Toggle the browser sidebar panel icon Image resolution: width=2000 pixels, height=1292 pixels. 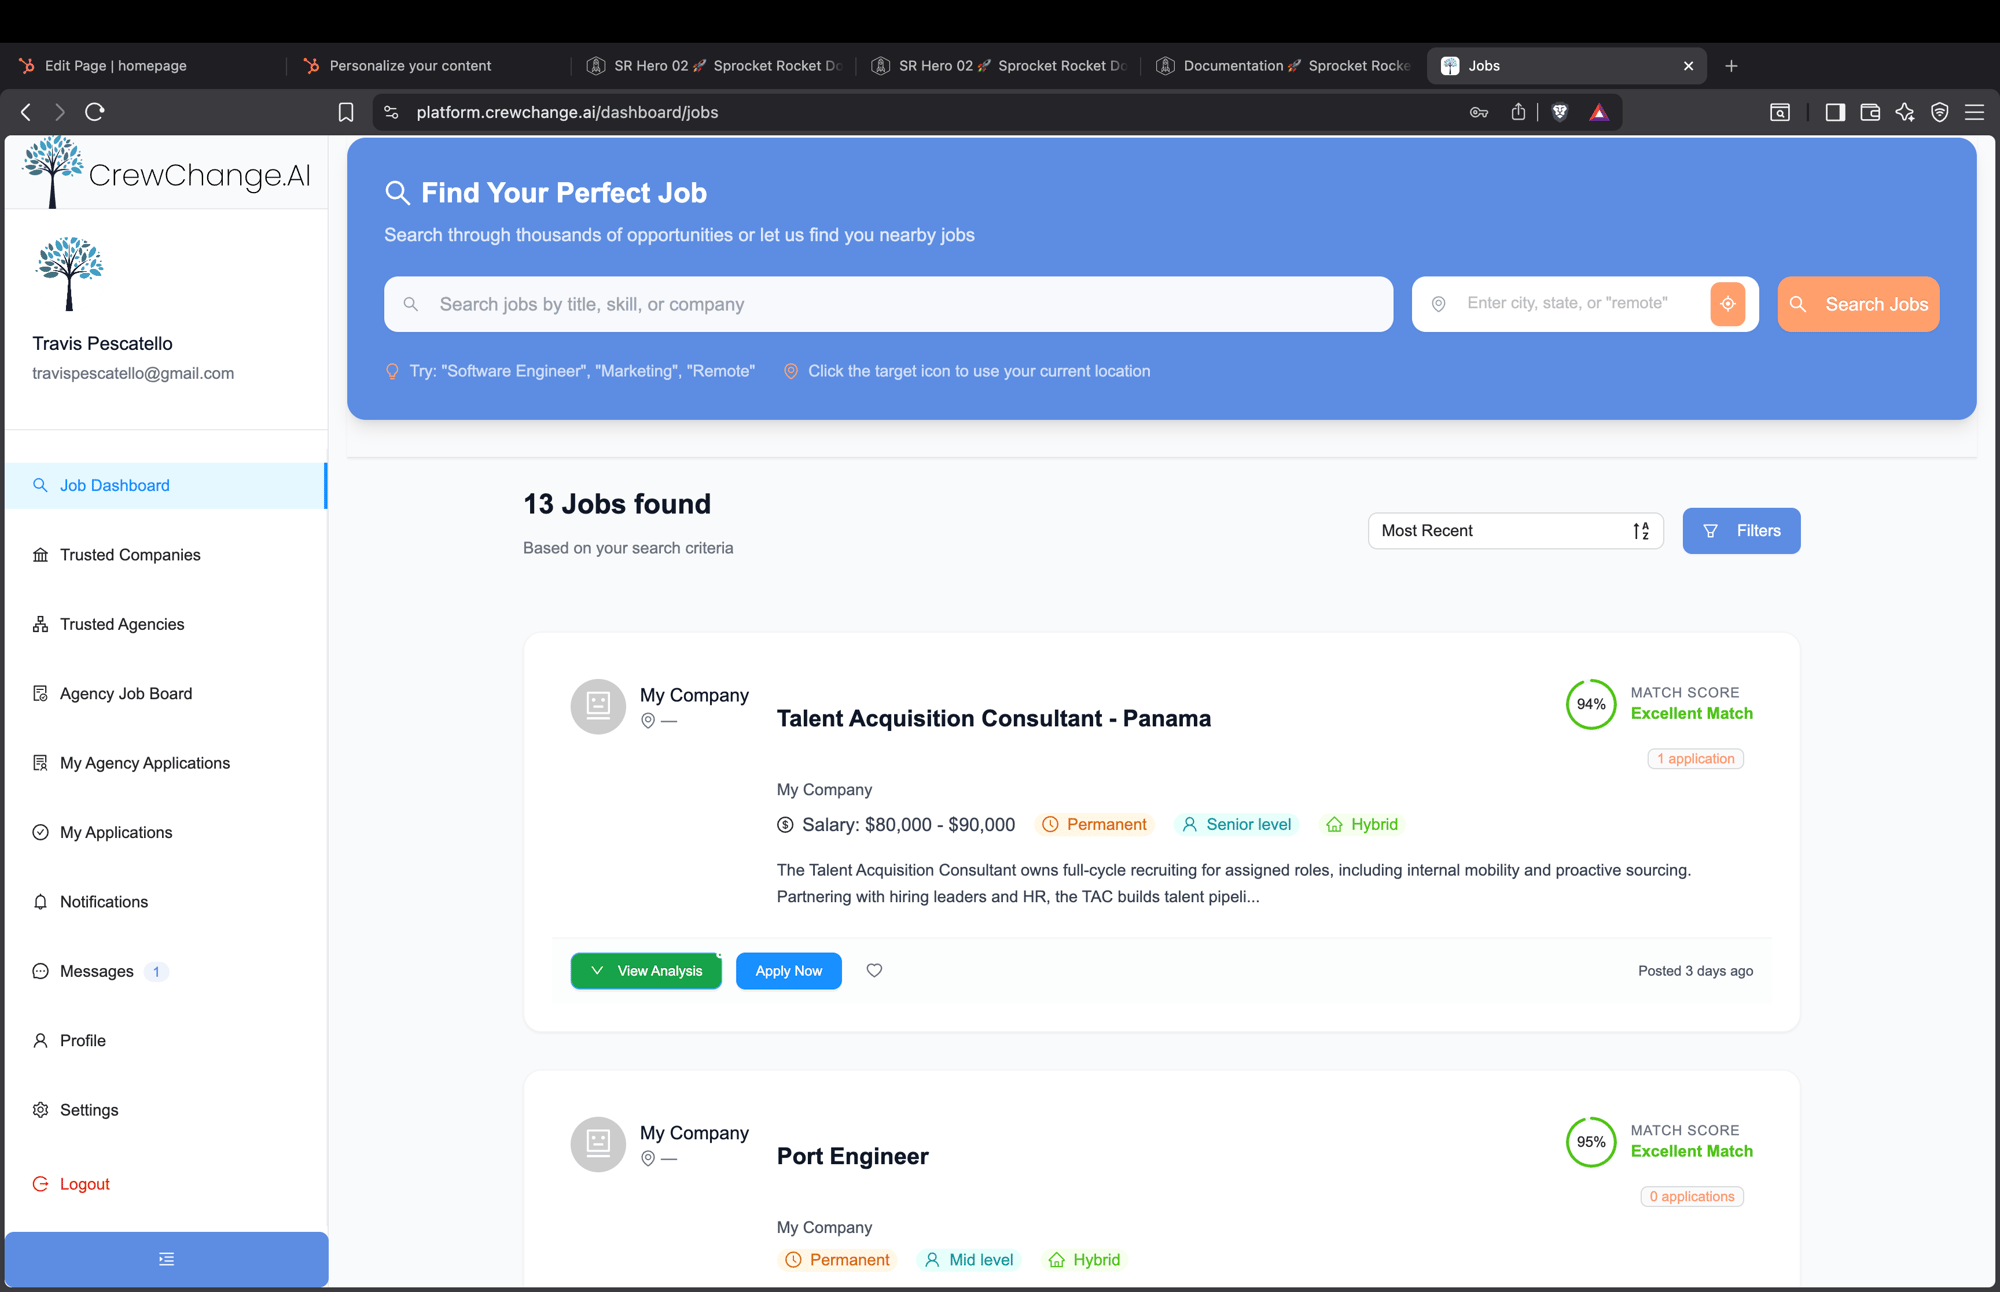pyautogui.click(x=1834, y=112)
